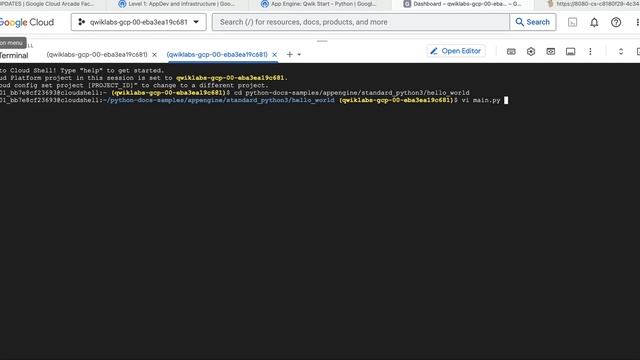Open the Cloud Shell more options menu
Image resolution: width=640 pixels, height=360 pixels.
click(x=590, y=51)
